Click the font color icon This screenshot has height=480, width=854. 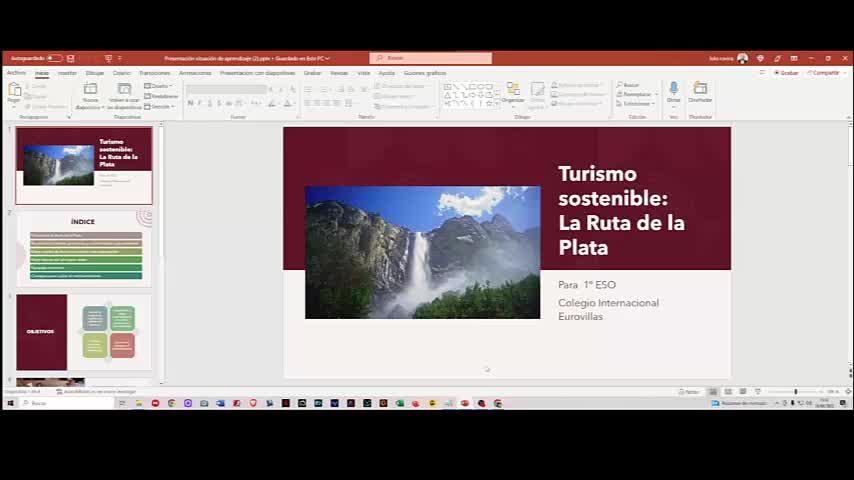(x=288, y=104)
